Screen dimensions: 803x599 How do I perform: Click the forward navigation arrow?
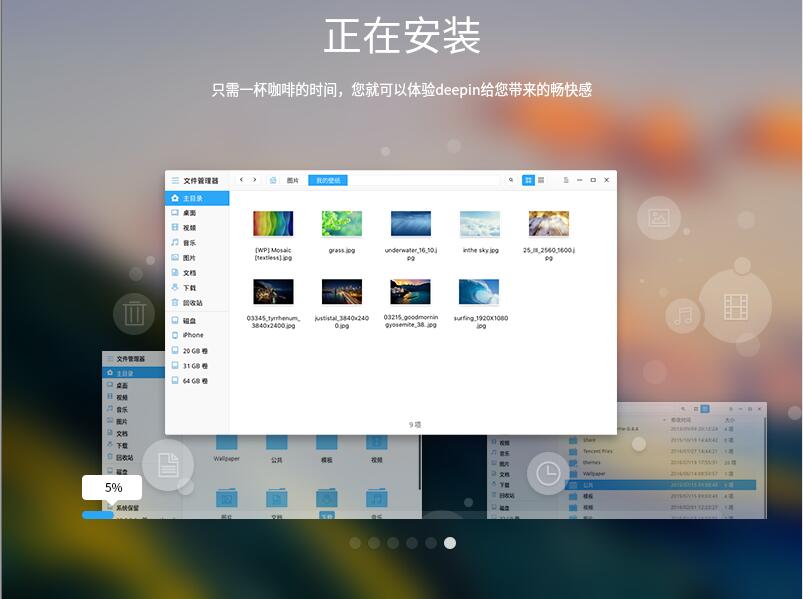255,181
